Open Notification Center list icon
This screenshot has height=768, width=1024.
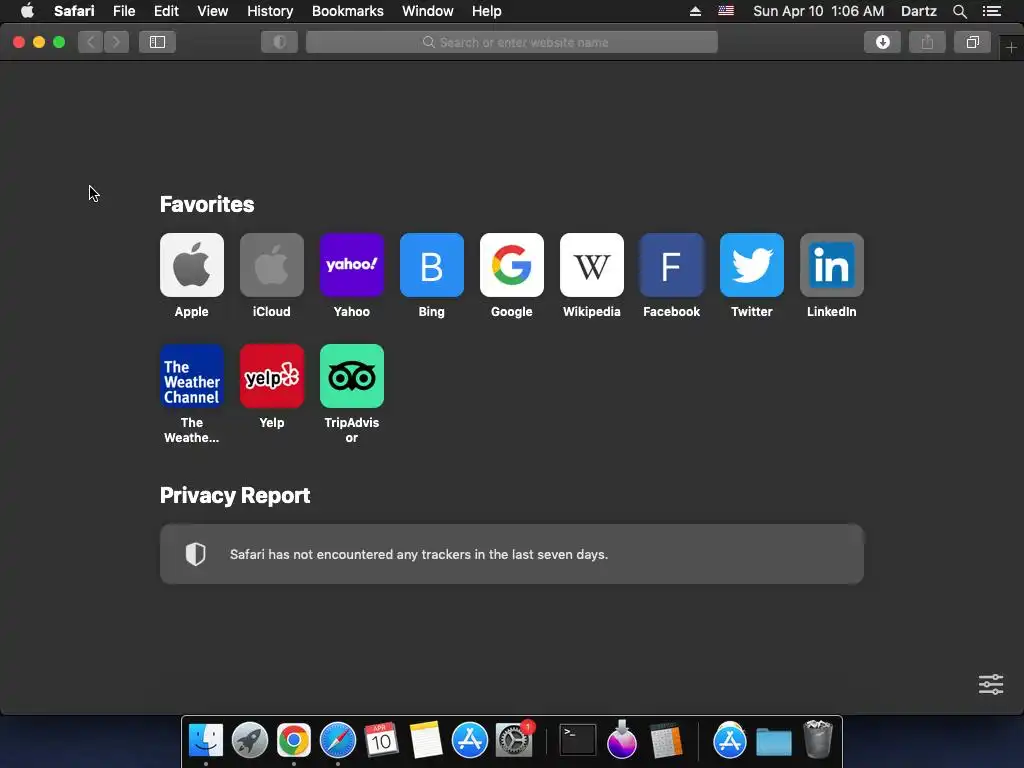click(991, 11)
